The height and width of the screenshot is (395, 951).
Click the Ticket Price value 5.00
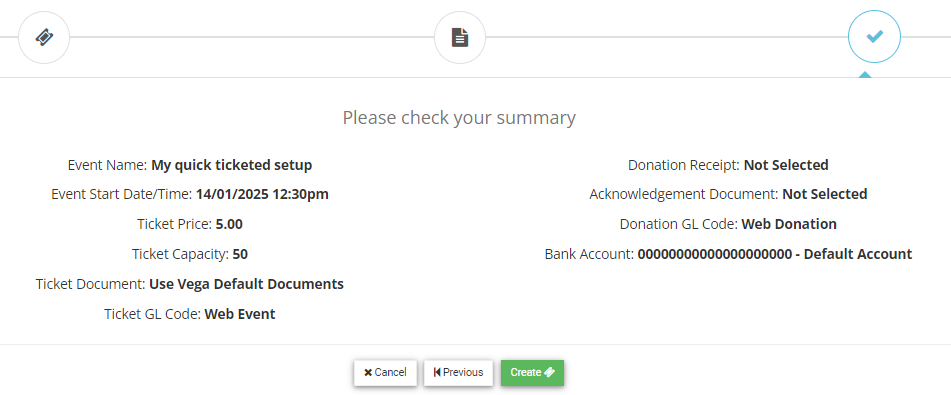pyautogui.click(x=229, y=225)
